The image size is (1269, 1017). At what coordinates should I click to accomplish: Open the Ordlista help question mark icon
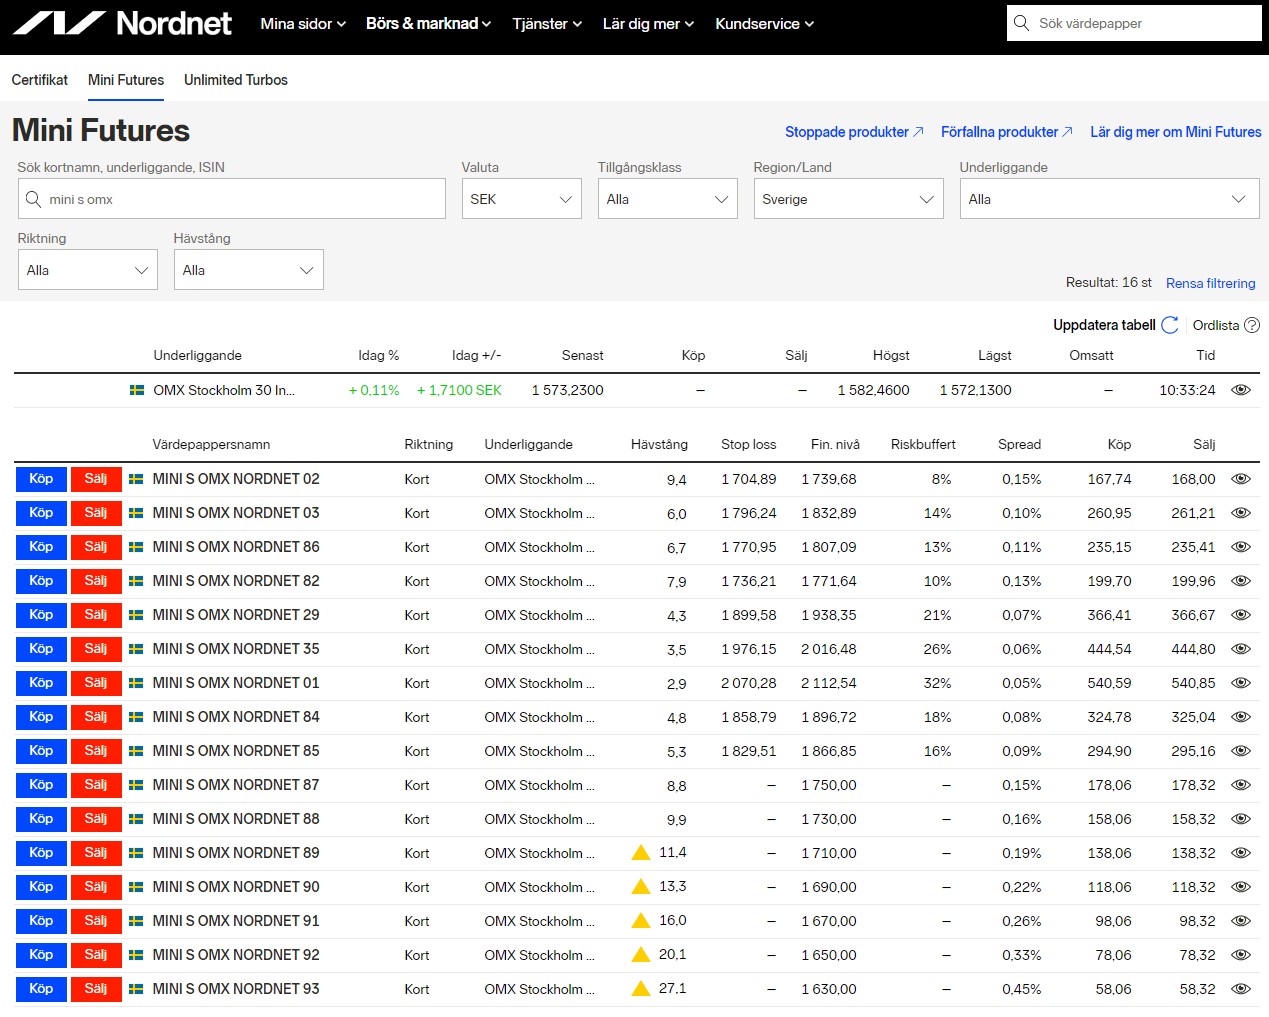tap(1252, 325)
